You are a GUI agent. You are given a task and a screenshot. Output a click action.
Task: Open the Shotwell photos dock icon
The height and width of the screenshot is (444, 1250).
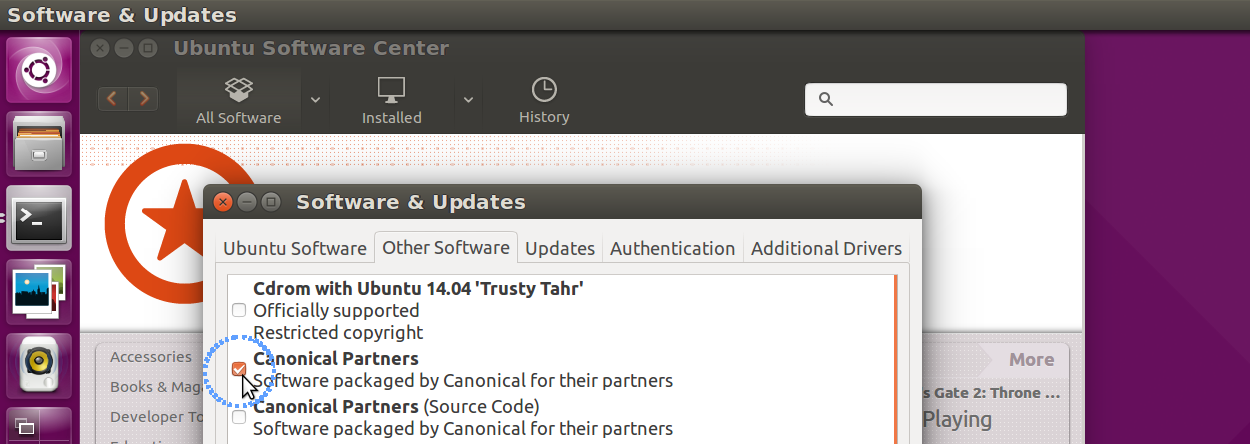coord(40,291)
